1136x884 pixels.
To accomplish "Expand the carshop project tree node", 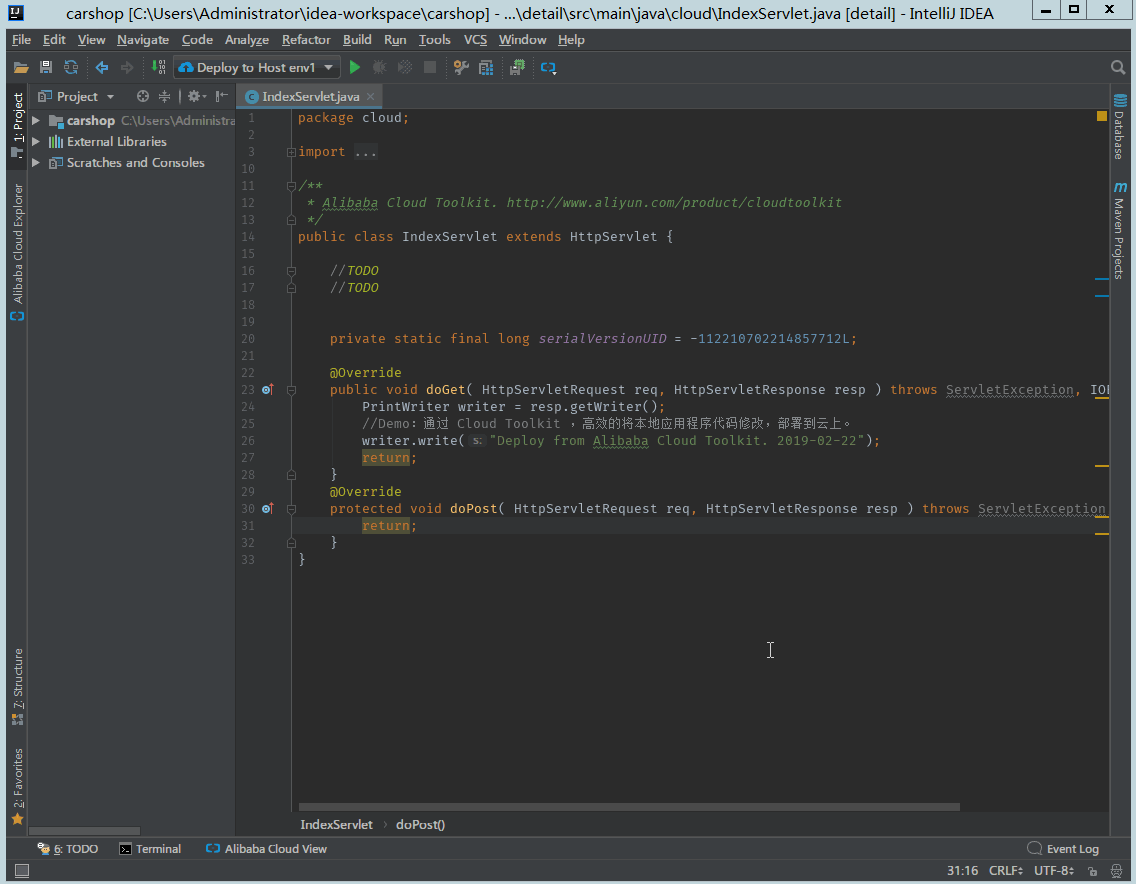I will pos(36,120).
